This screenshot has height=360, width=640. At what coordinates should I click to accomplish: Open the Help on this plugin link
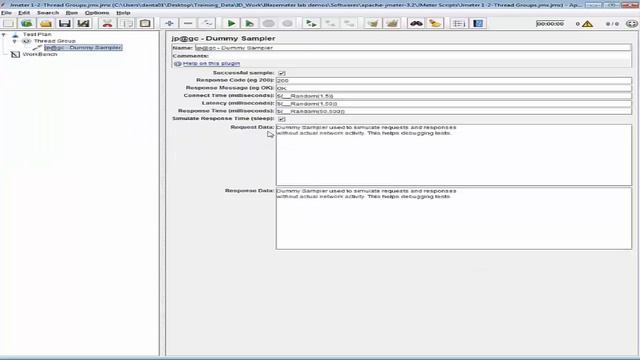(211, 64)
